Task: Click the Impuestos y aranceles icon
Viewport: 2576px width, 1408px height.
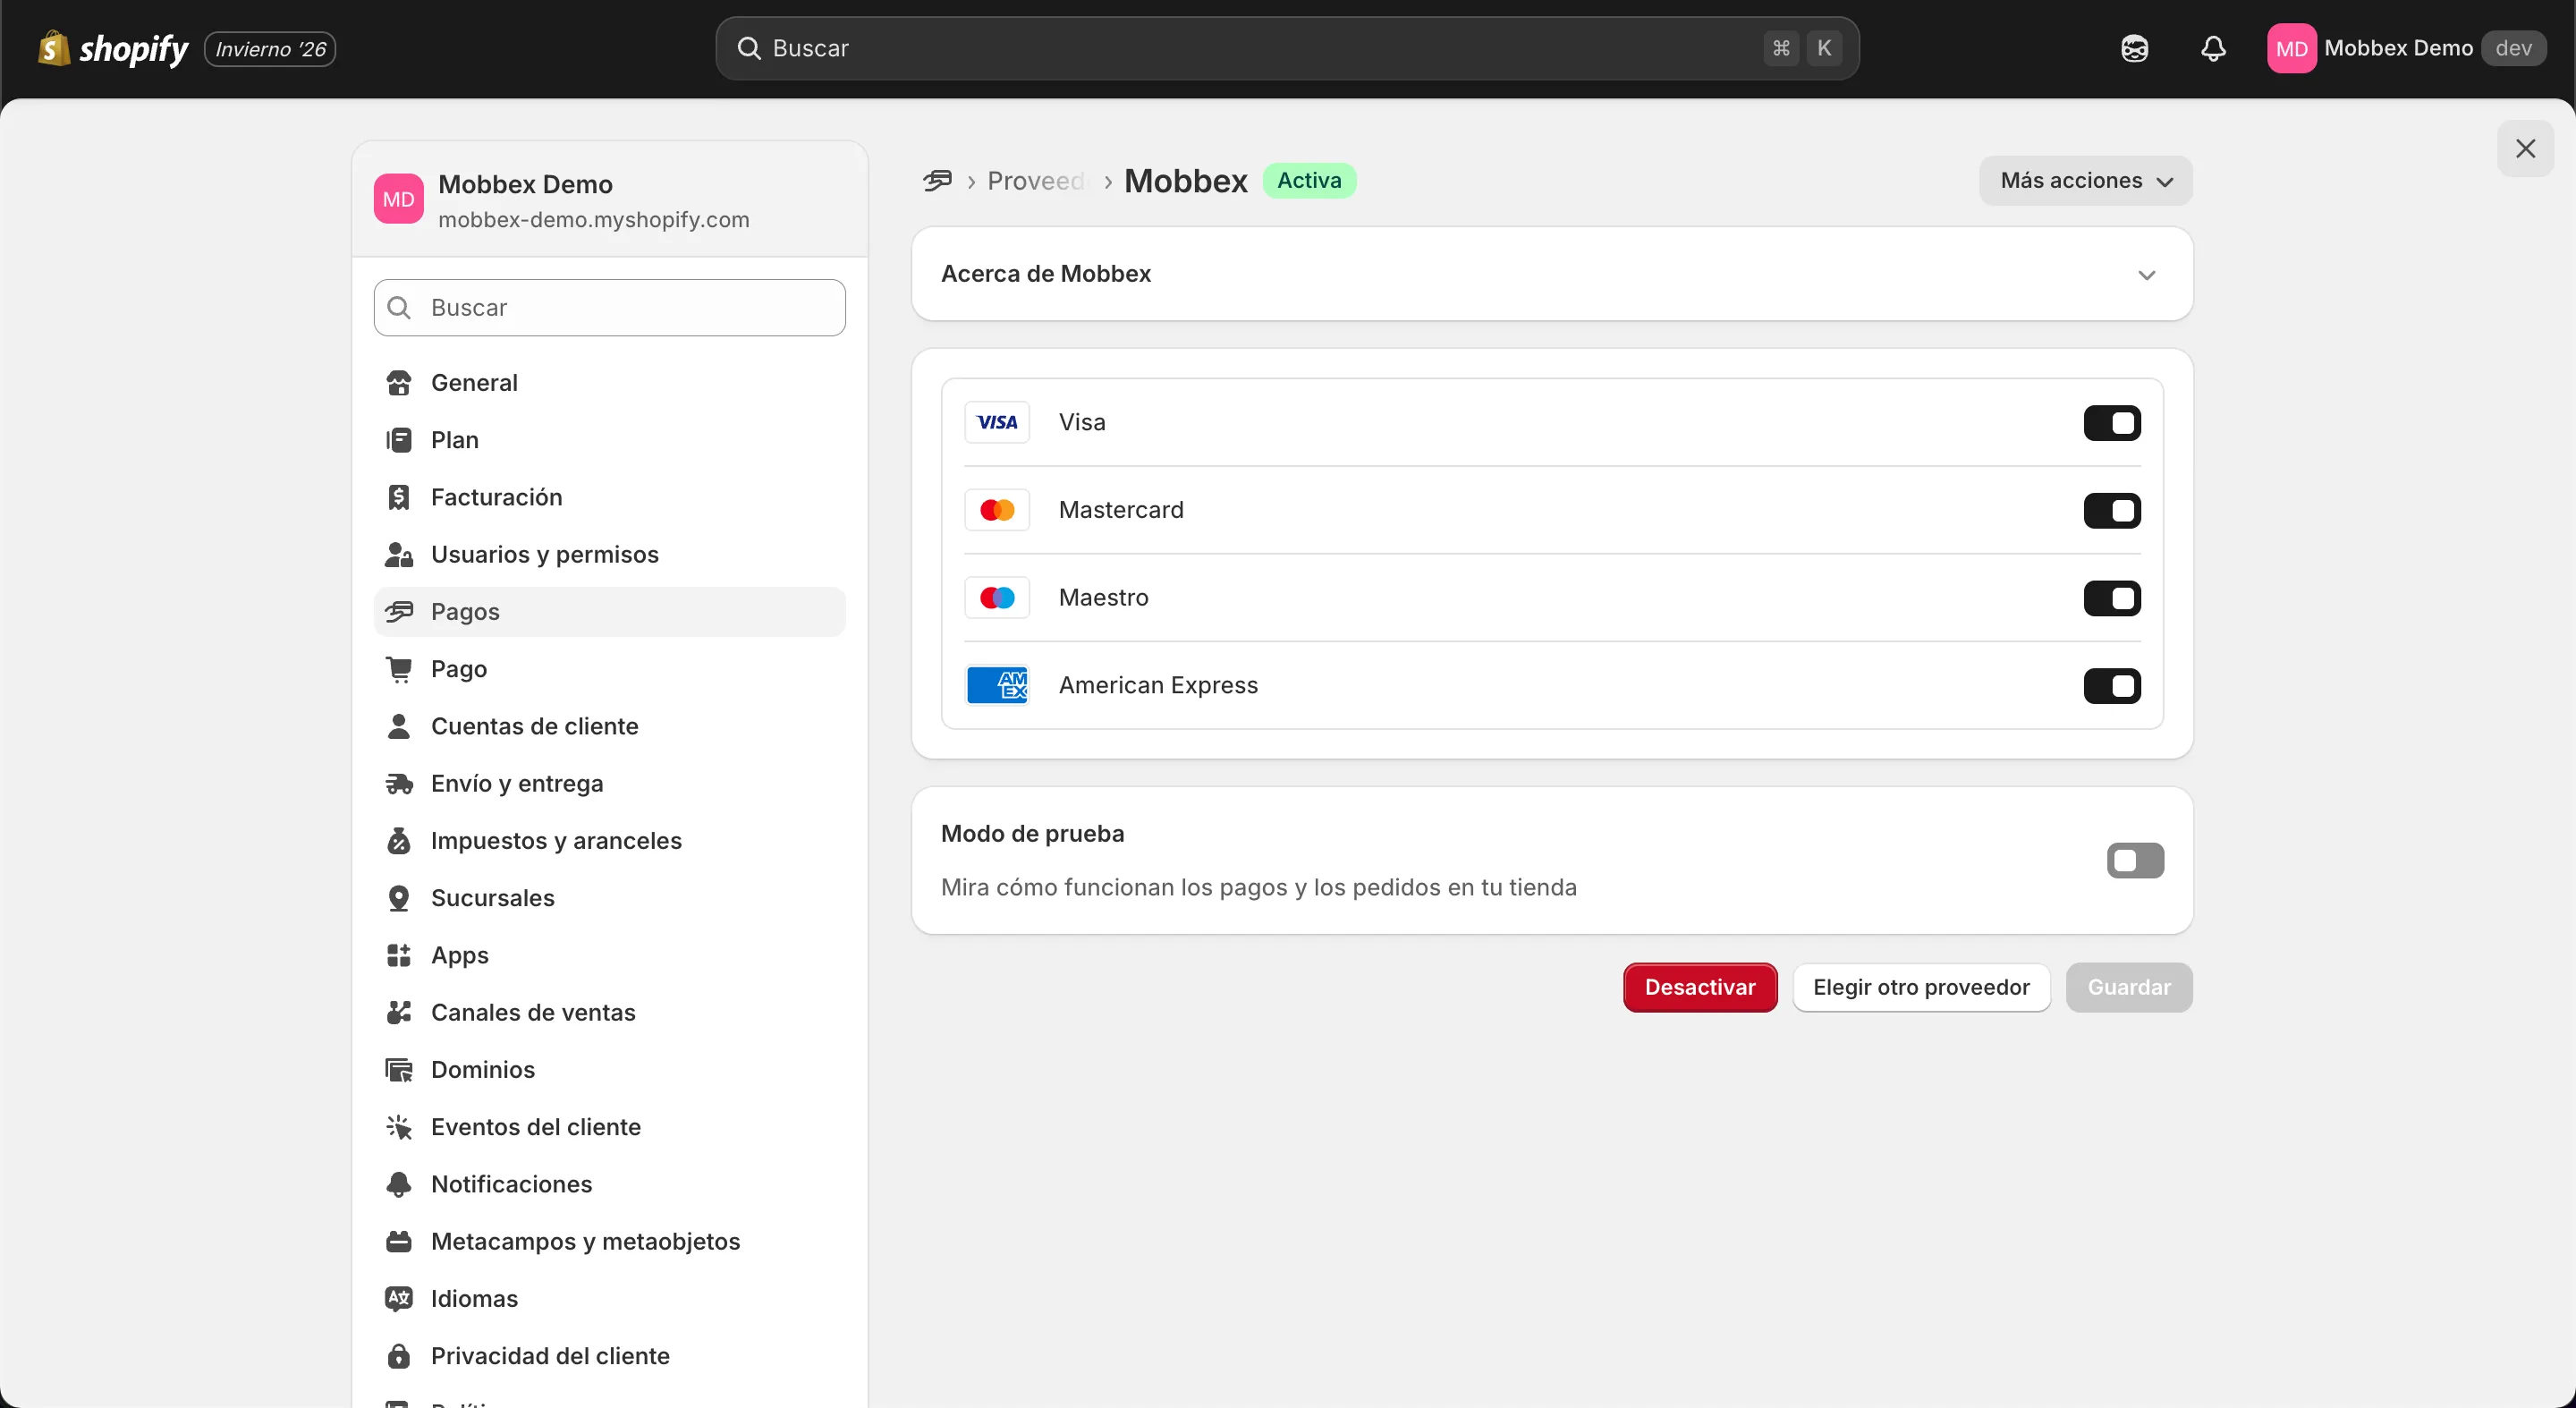Action: point(399,841)
